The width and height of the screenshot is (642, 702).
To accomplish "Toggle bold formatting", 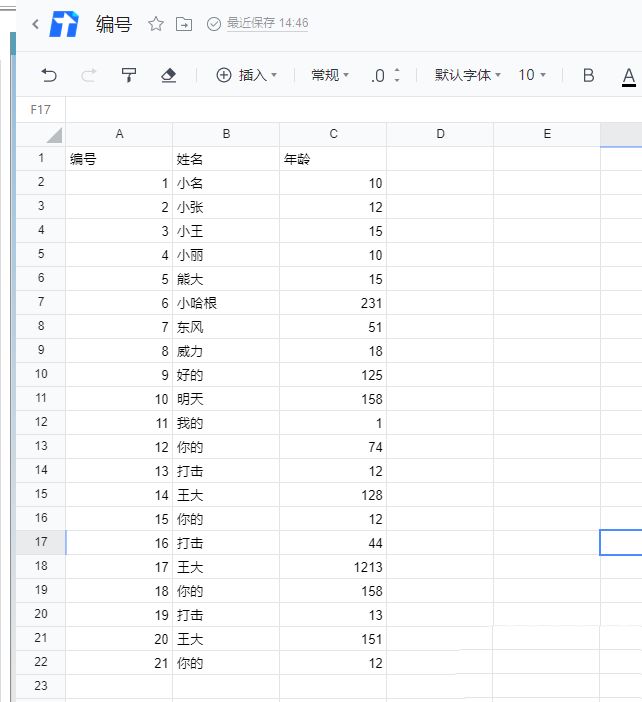I will tap(588, 75).
